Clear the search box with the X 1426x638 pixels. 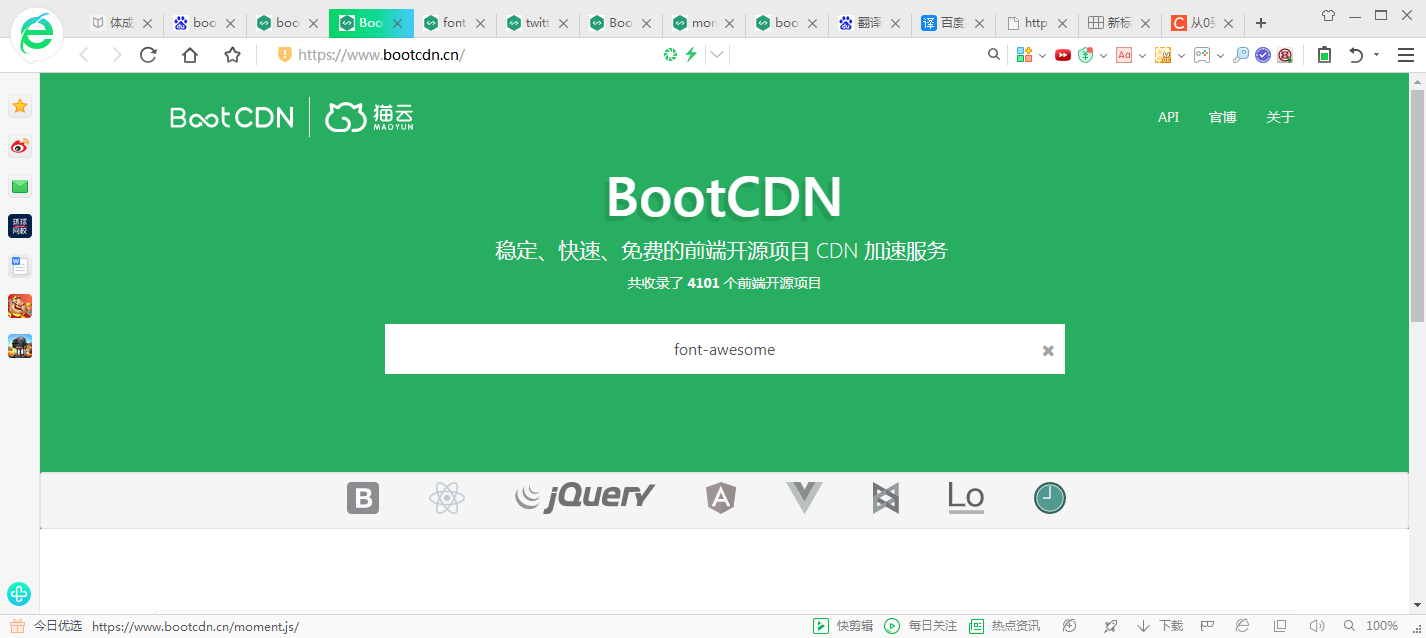(1048, 350)
